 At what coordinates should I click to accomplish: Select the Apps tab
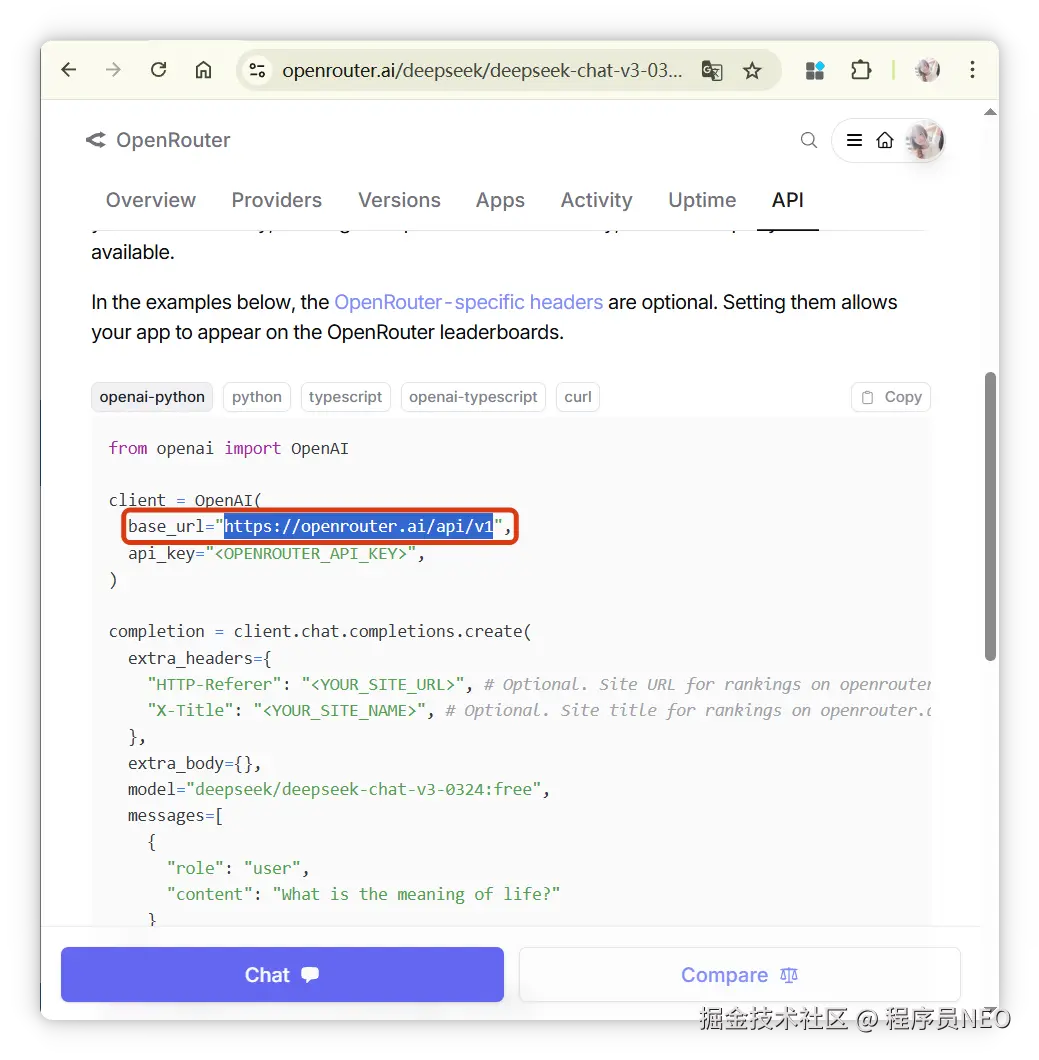500,200
